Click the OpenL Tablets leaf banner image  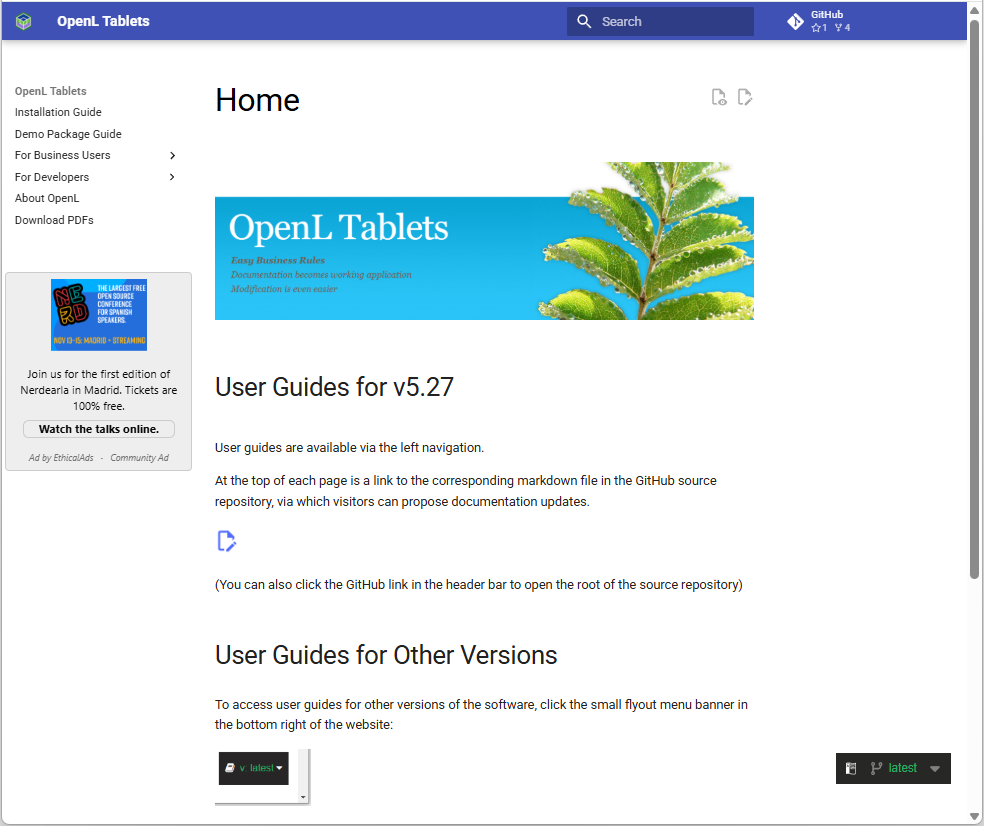tap(484, 241)
